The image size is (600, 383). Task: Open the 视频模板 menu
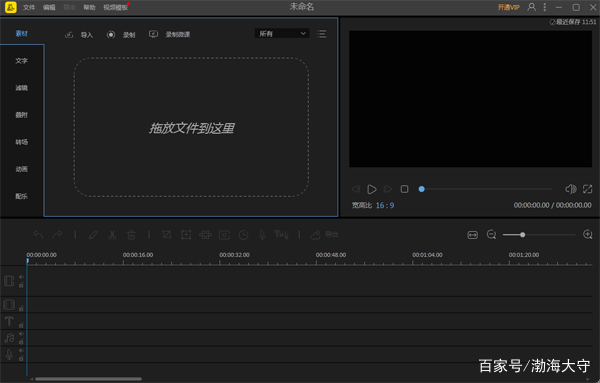[x=115, y=7]
